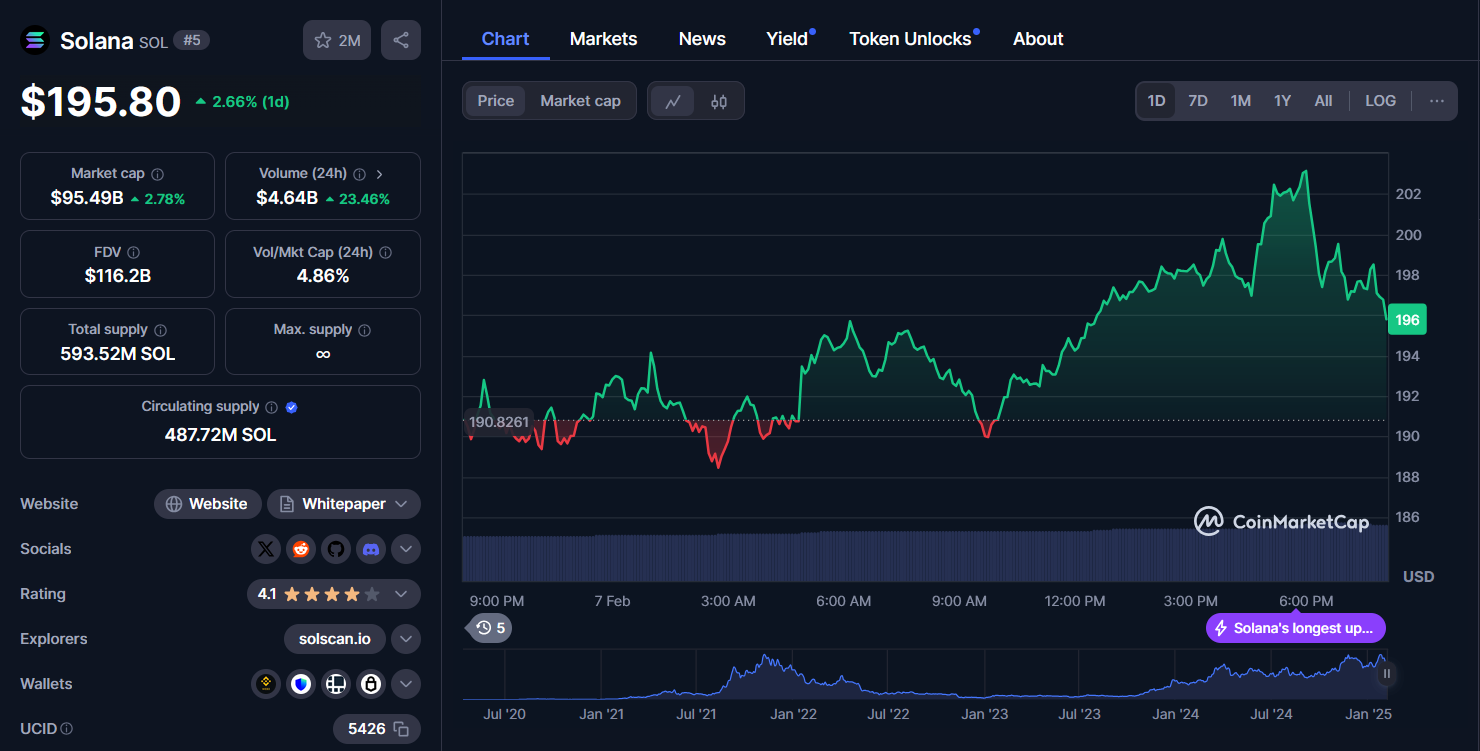Image resolution: width=1480 pixels, height=751 pixels.
Task: Switch to candlestick chart icon
Action: pyautogui.click(x=719, y=101)
